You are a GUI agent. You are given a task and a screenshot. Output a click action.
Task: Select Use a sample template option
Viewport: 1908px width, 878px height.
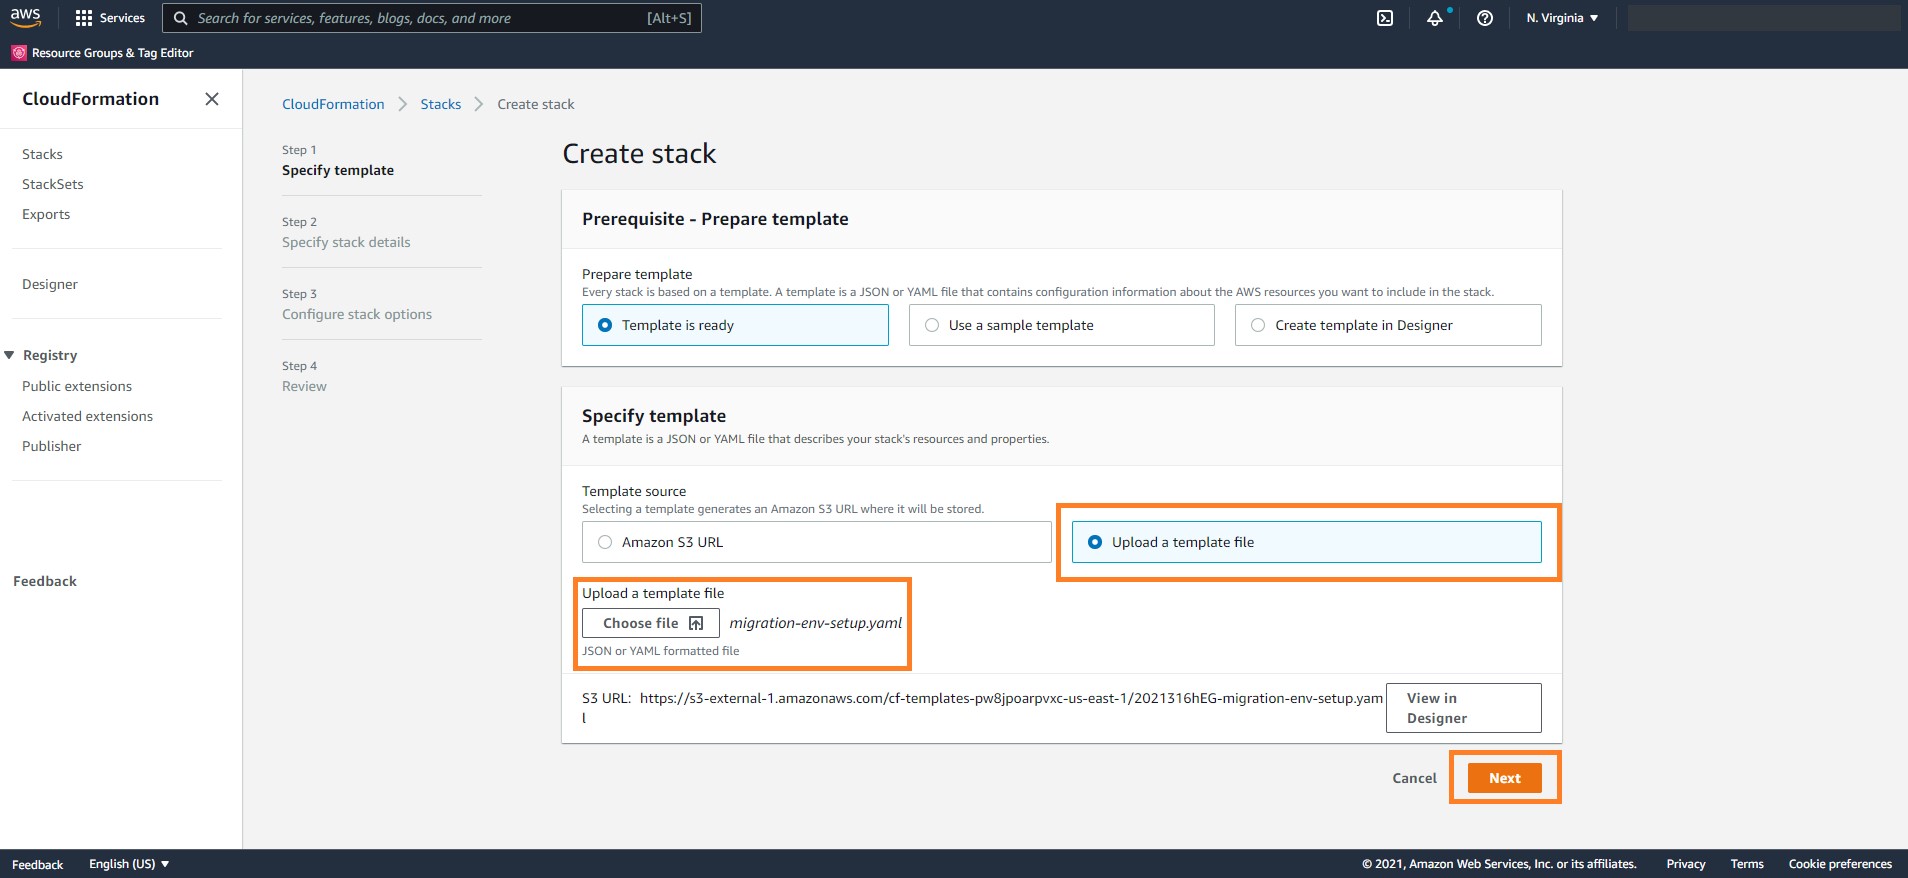point(1061,325)
